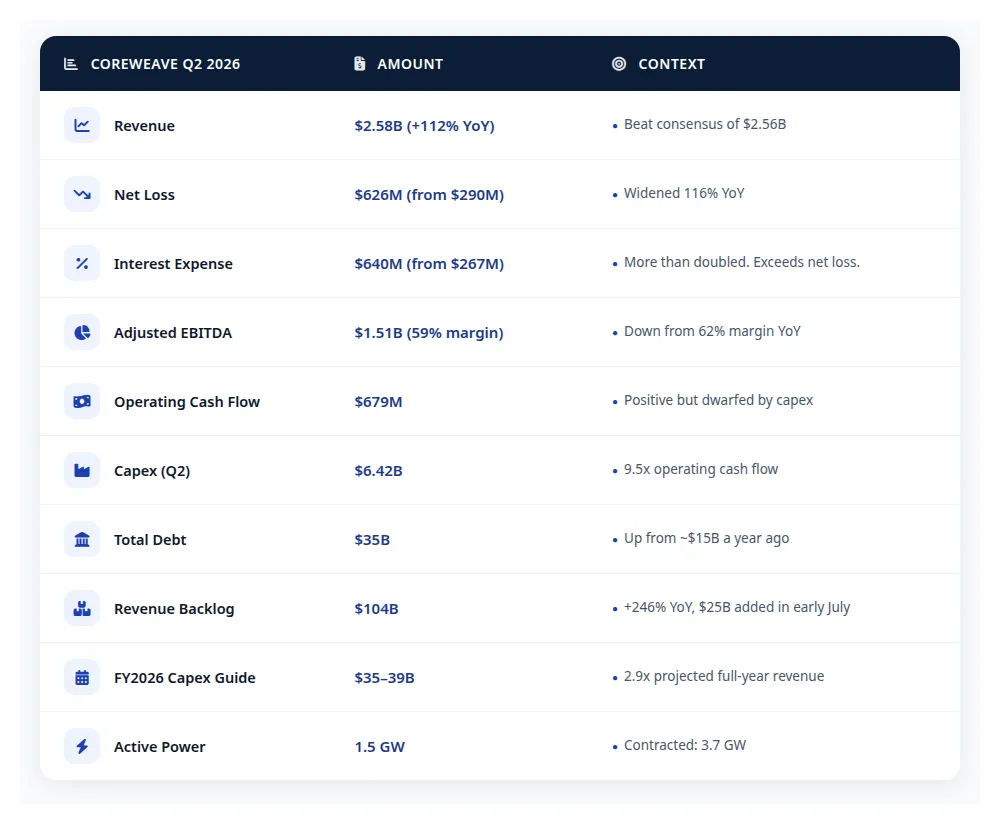The image size is (1000, 824).
Task: Click the Net Loss downward trend icon
Action: click(x=82, y=195)
